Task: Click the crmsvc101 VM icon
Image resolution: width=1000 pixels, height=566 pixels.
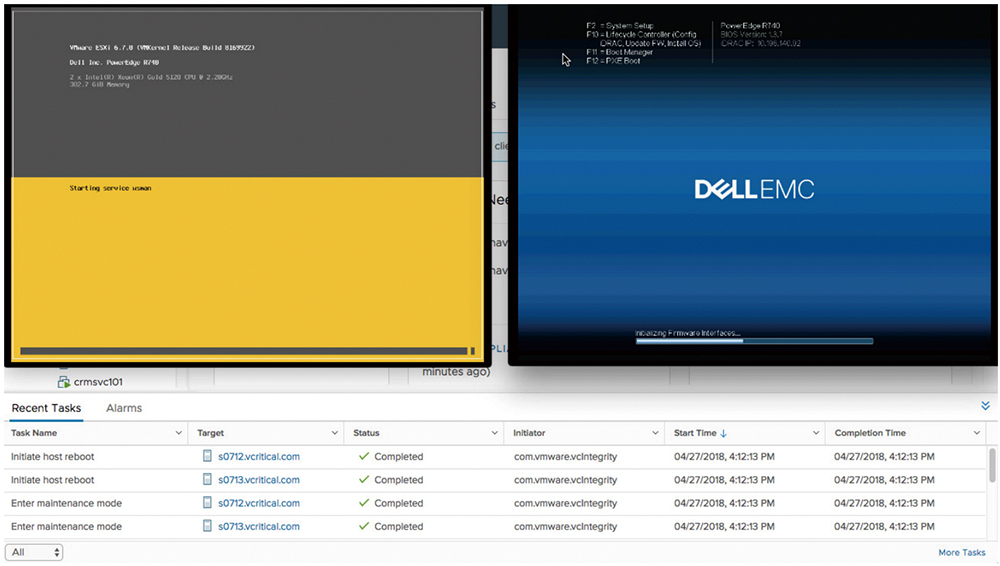Action: click(64, 382)
